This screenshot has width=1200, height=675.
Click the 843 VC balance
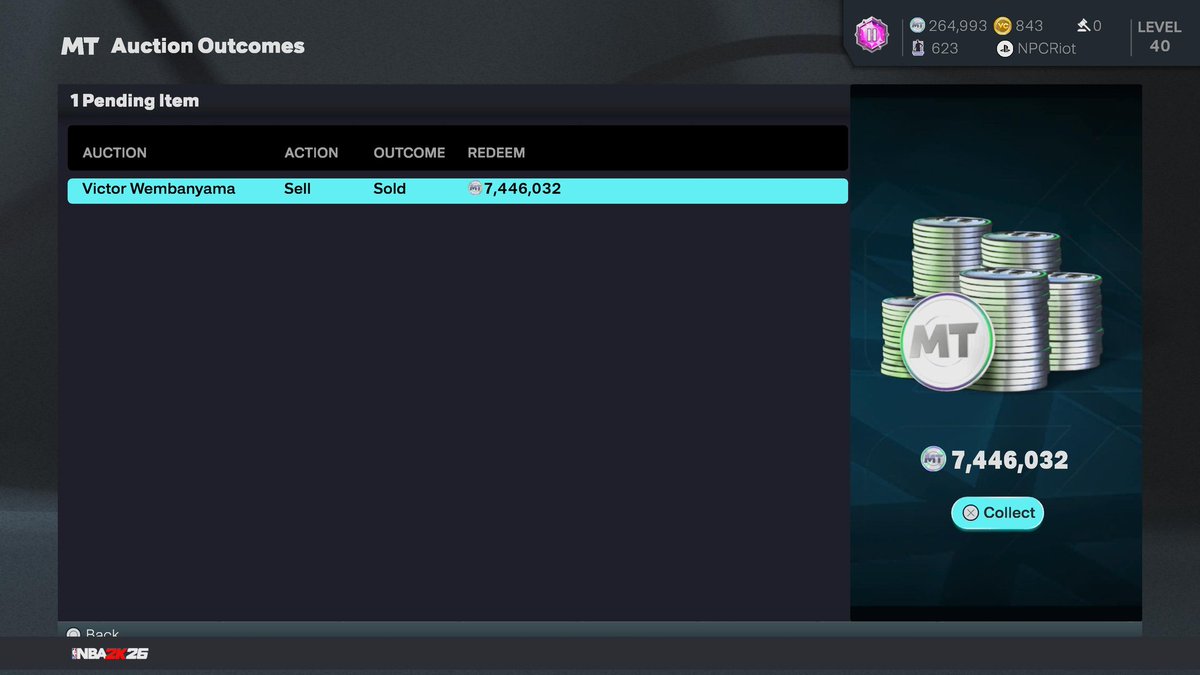[1029, 26]
